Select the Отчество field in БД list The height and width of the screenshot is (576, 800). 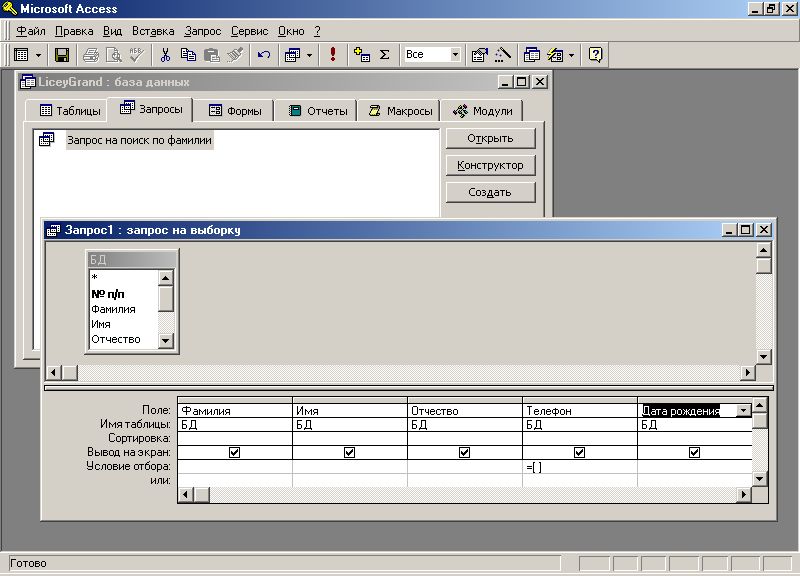point(116,339)
